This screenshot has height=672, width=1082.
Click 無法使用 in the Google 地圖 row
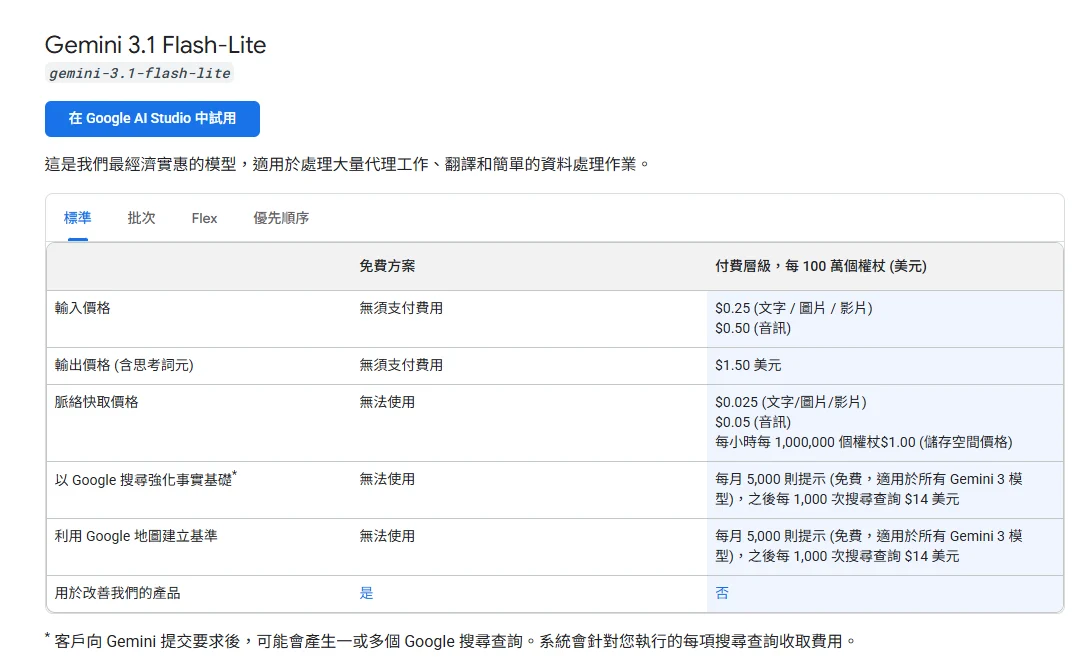(387, 536)
